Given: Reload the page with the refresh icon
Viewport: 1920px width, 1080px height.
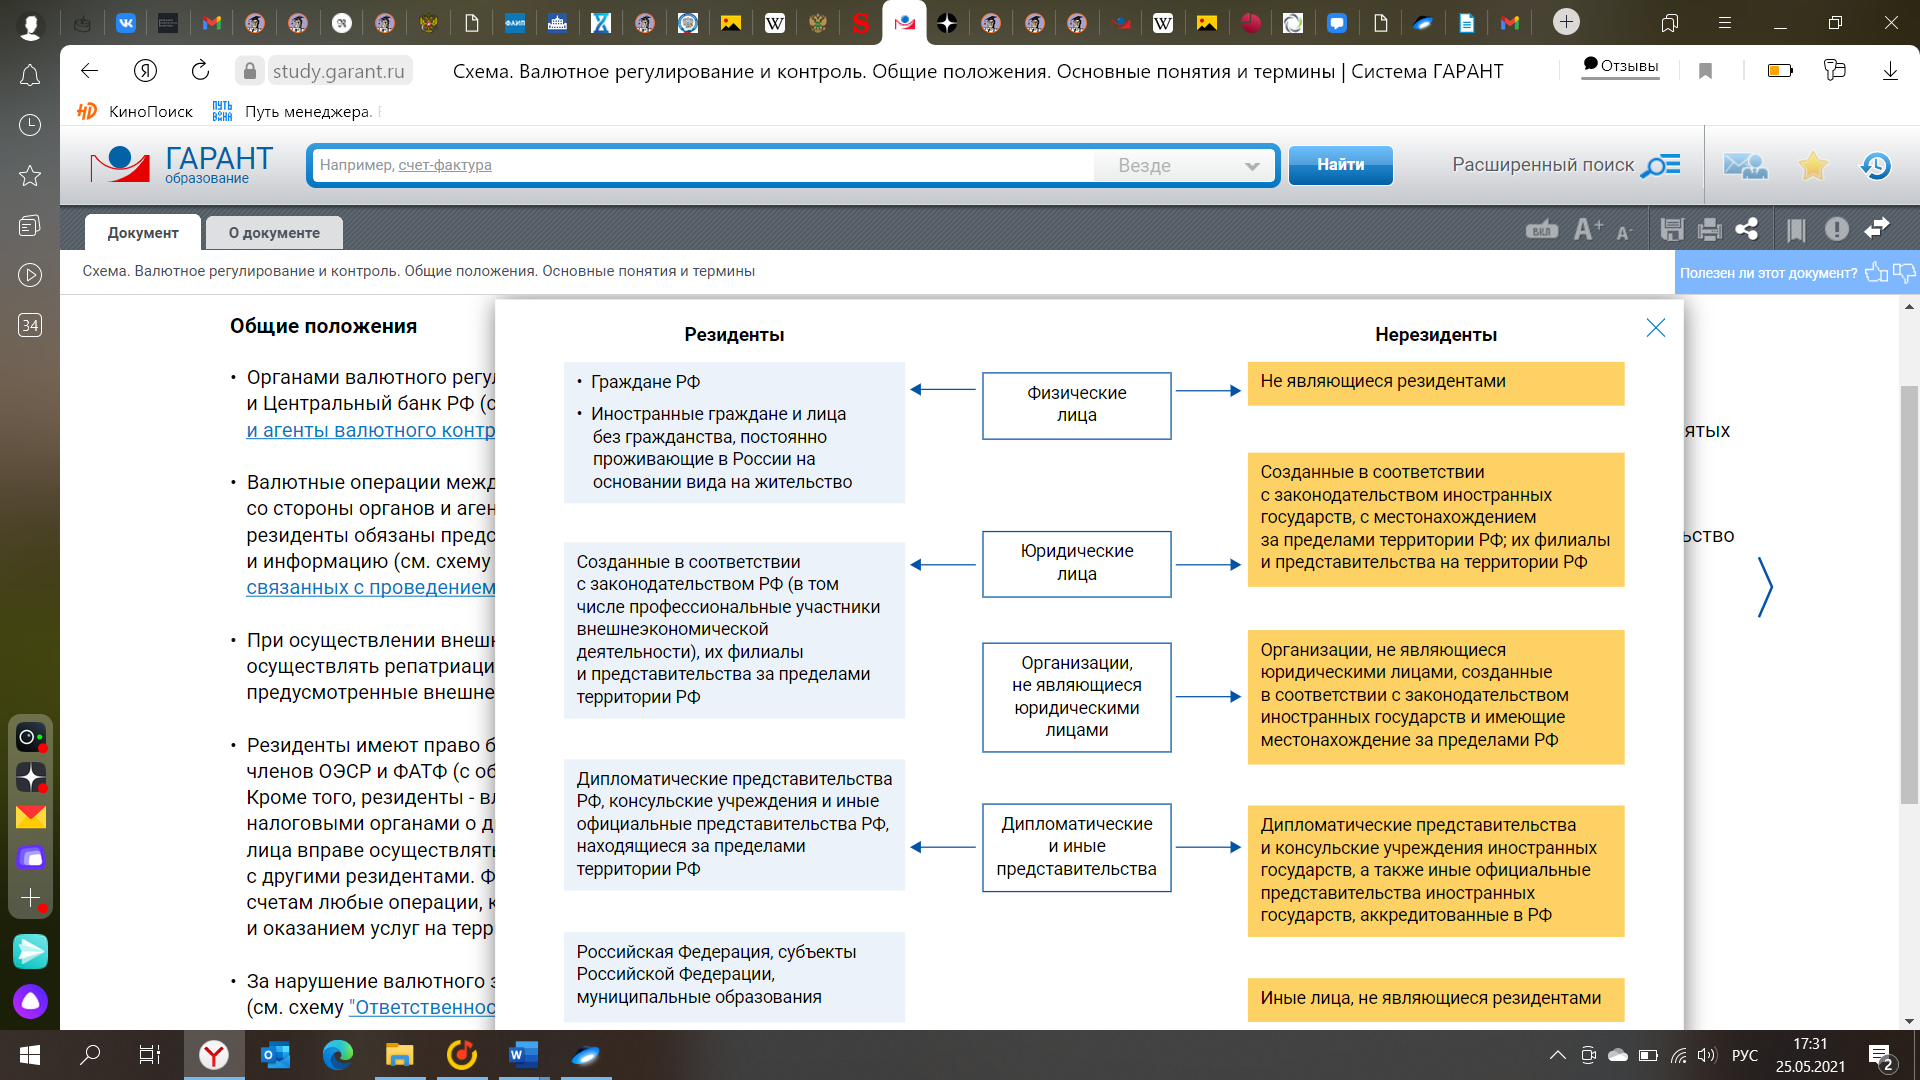Looking at the screenshot, I should click(x=200, y=71).
